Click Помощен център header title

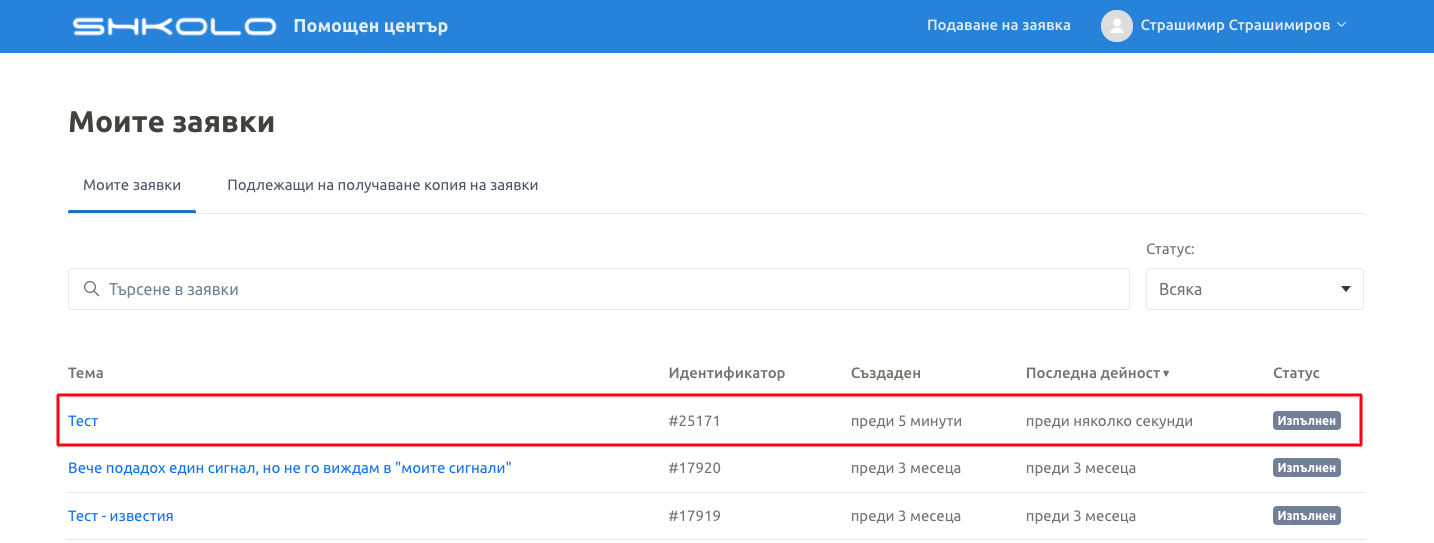tap(370, 26)
